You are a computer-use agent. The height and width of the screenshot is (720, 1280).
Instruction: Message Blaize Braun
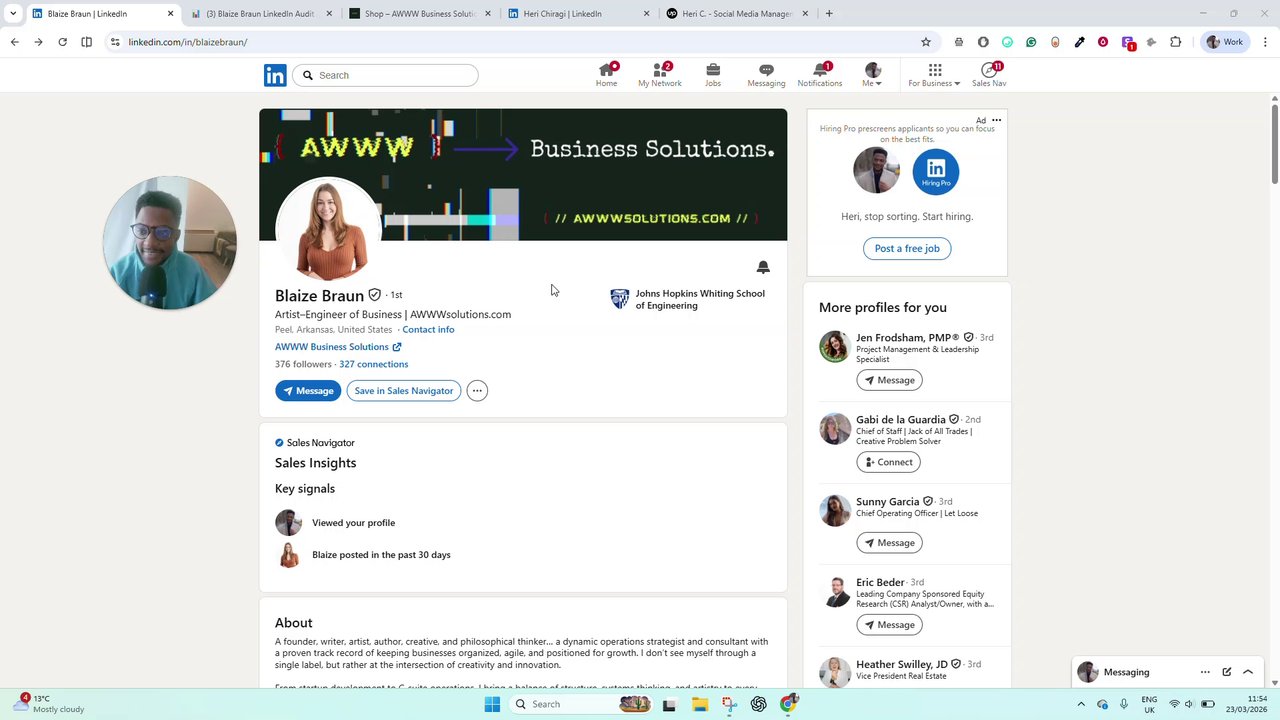(308, 391)
